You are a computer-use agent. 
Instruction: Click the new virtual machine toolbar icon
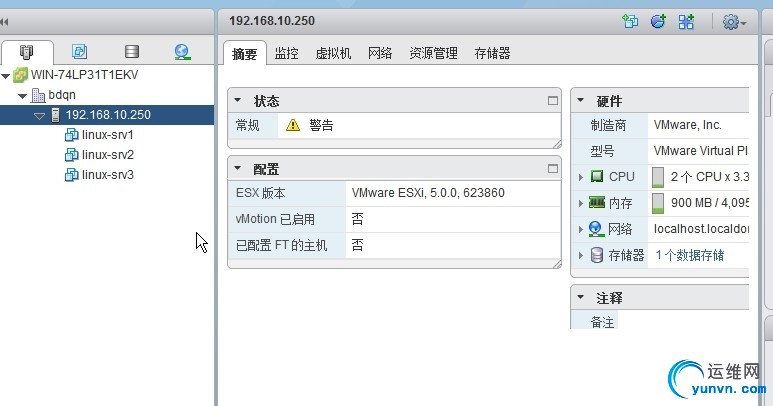click(x=630, y=21)
